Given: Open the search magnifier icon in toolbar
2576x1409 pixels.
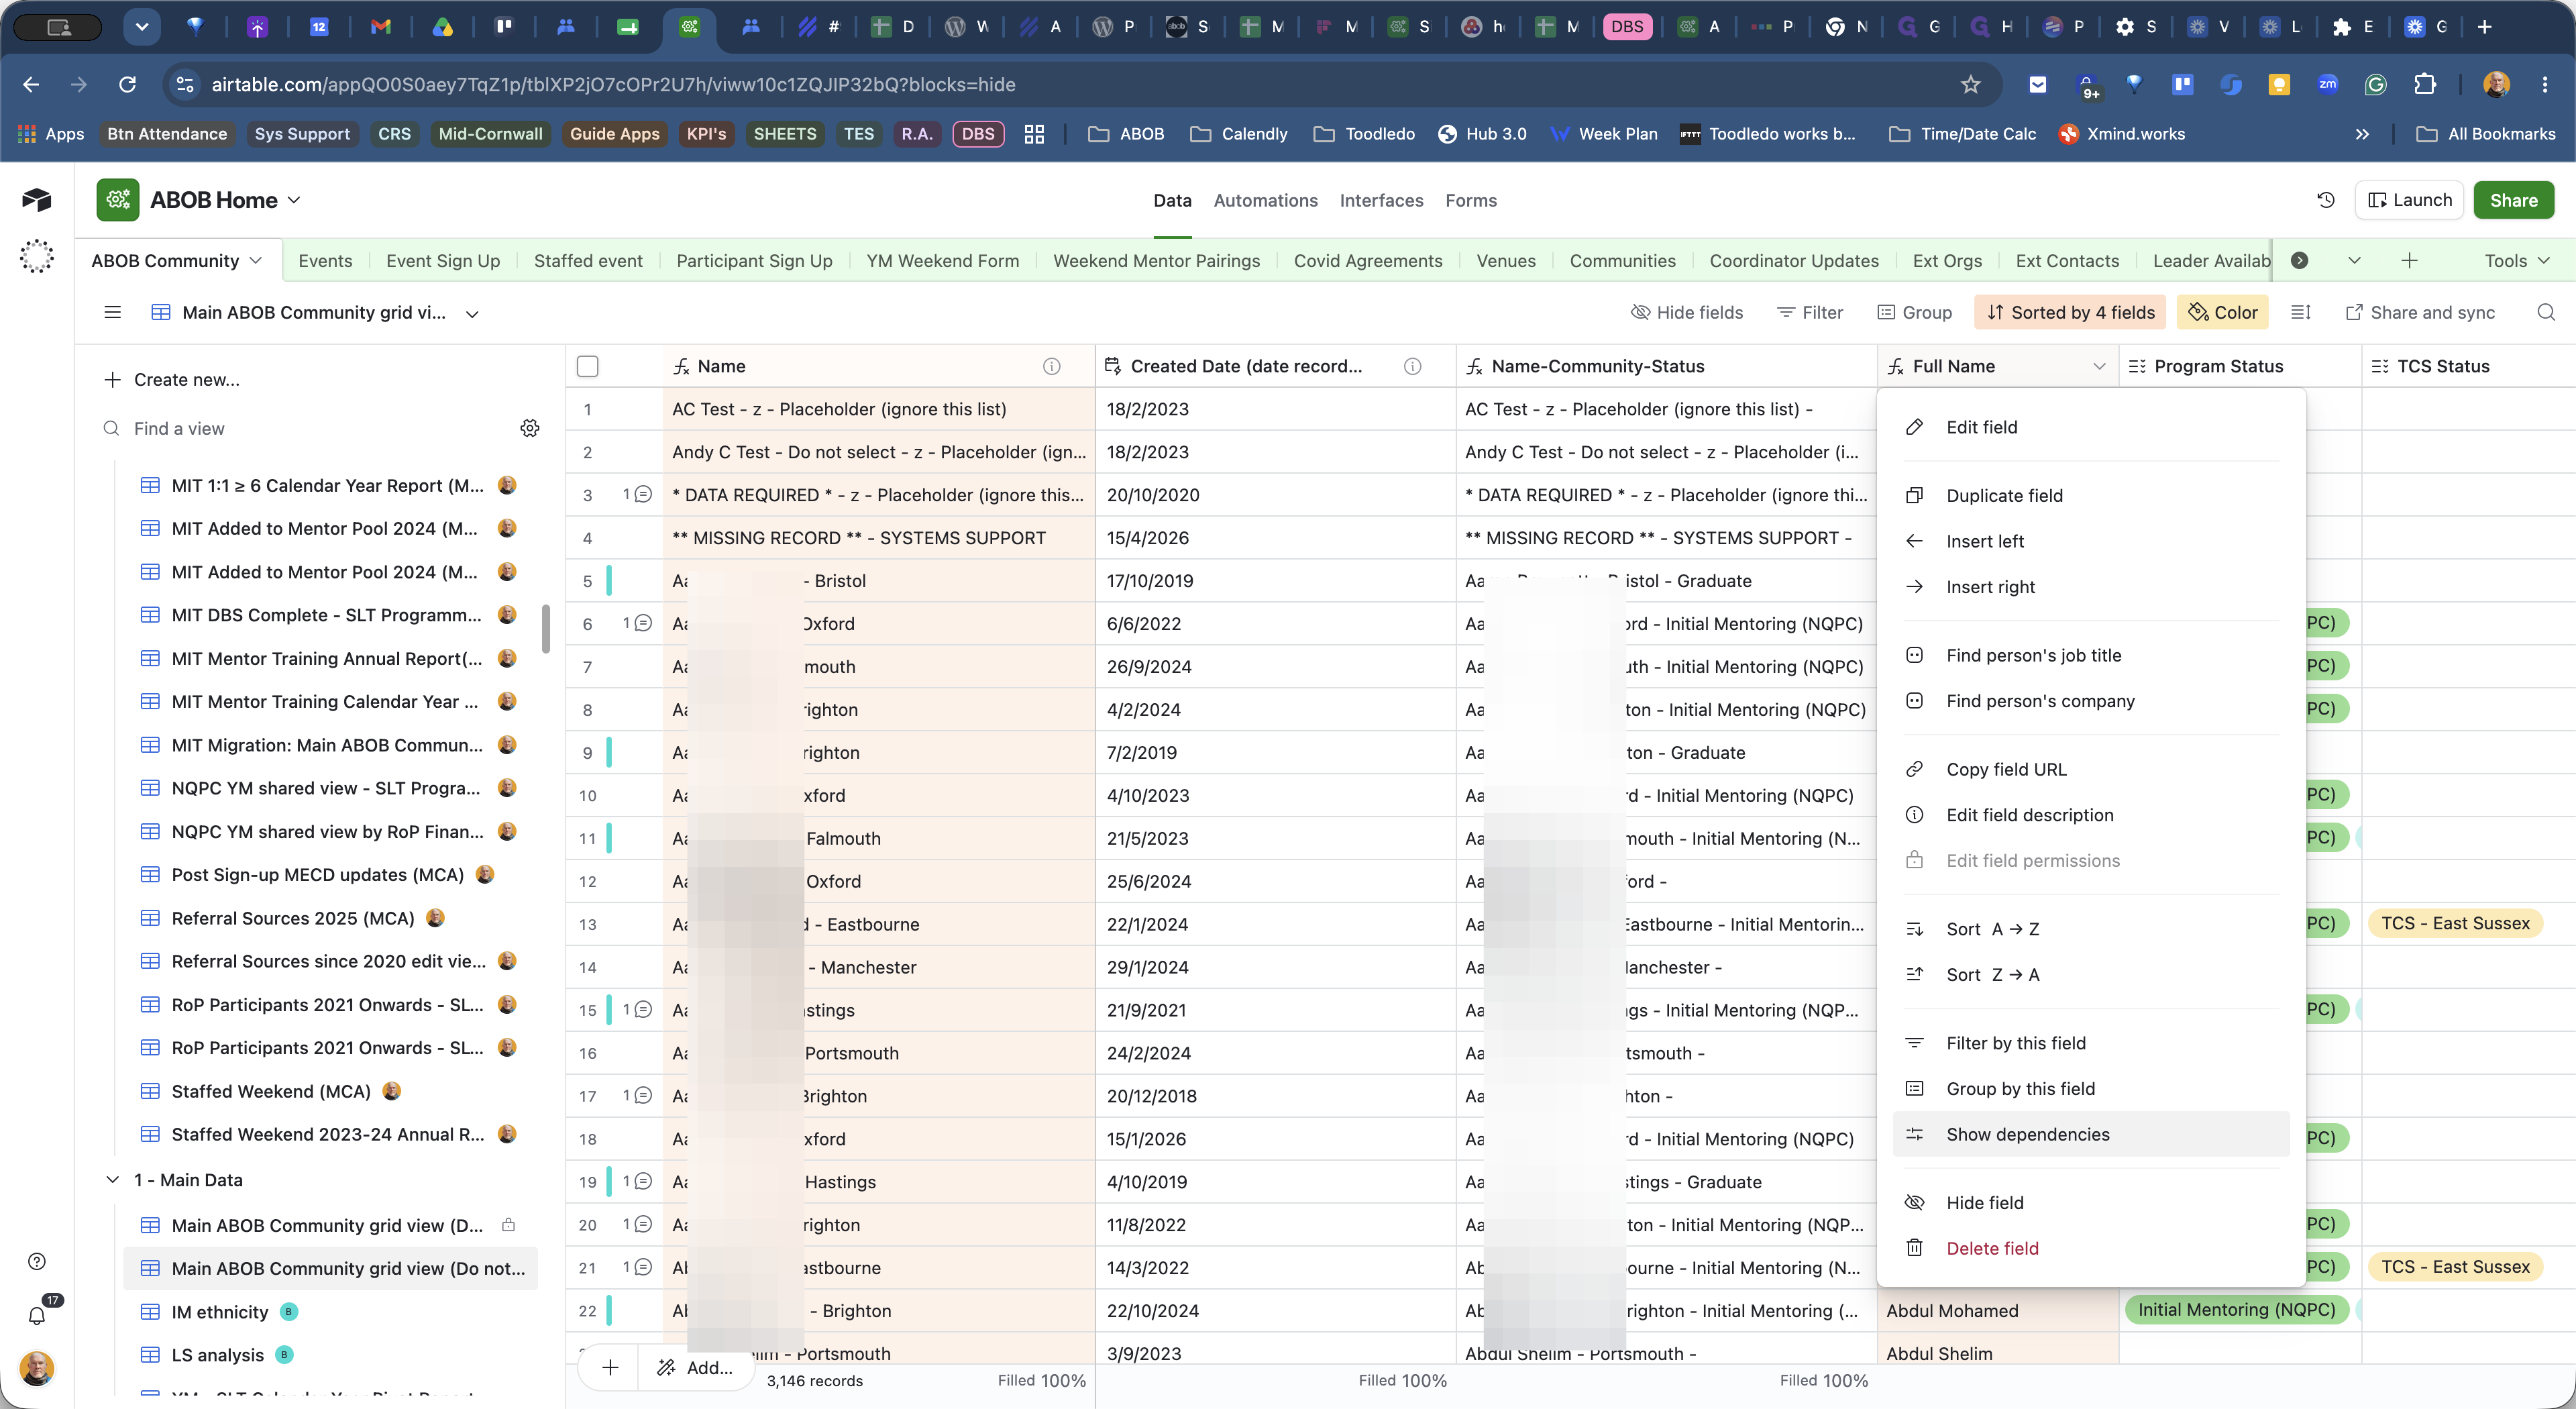Looking at the screenshot, I should 2546,313.
